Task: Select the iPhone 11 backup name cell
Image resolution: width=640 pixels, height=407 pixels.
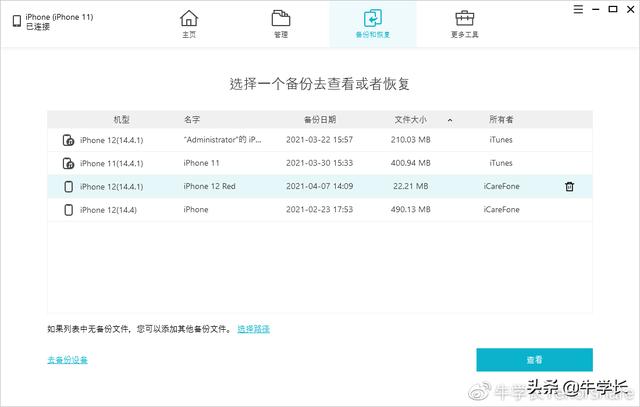Action: pyautogui.click(x=201, y=163)
